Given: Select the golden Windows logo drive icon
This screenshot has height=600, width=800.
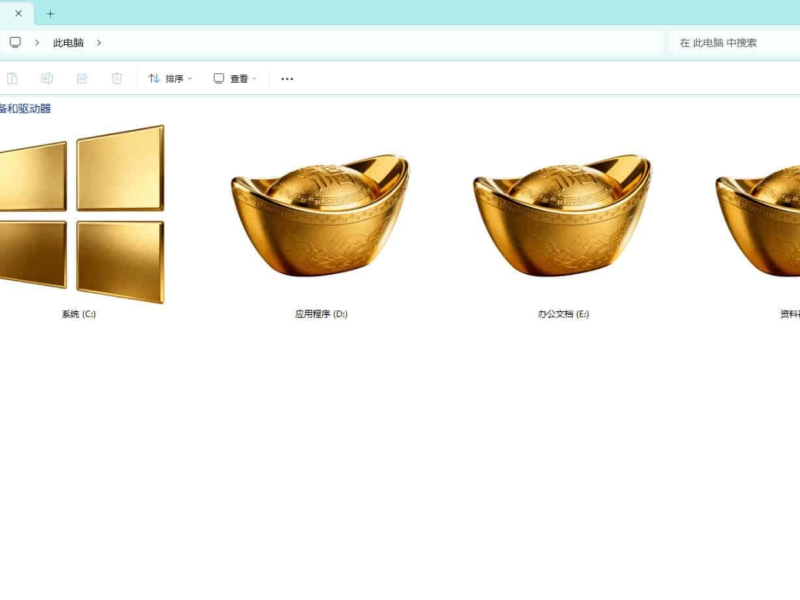Looking at the screenshot, I should coord(82,214).
